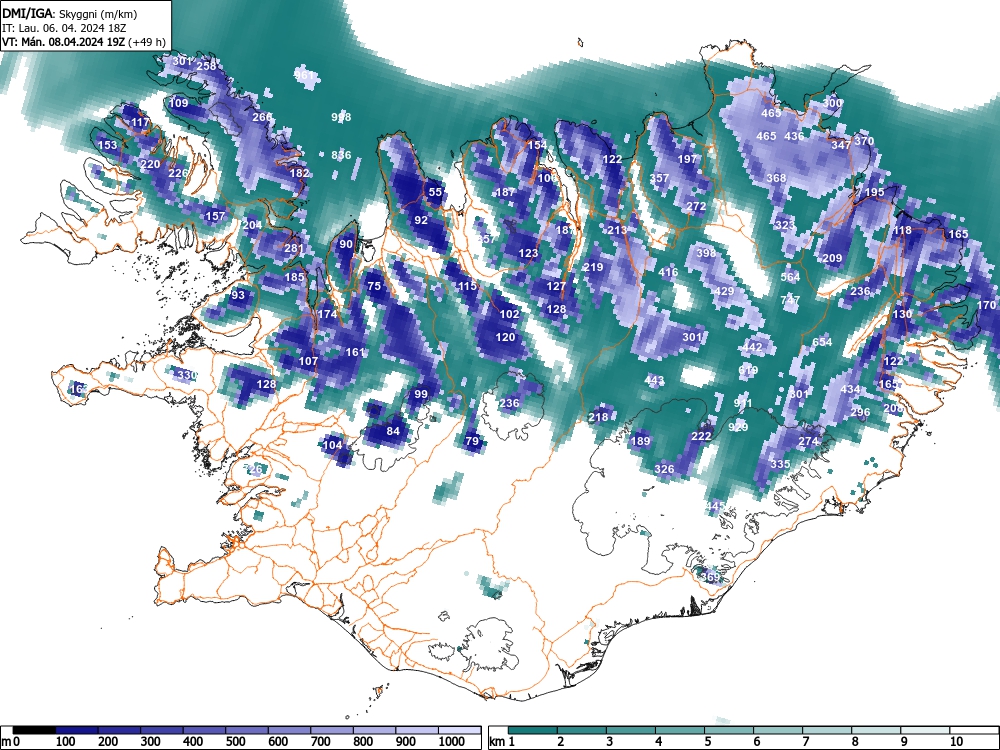This screenshot has height=750, width=1000.
Task: Click the '5' label on the kilometre scale
Action: point(707,742)
